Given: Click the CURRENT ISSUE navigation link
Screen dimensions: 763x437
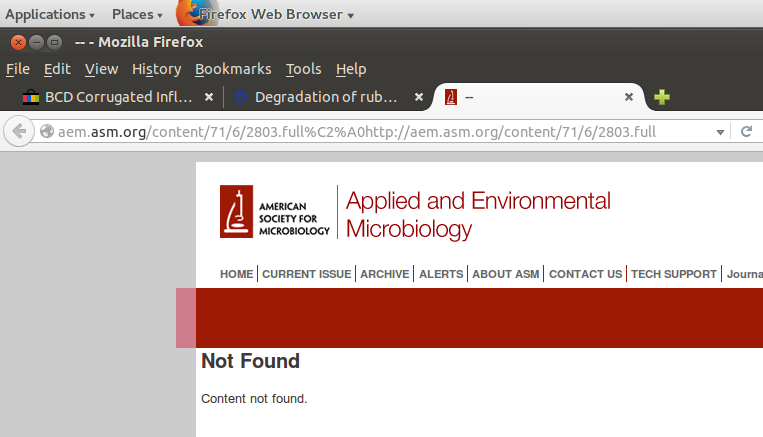Looking at the screenshot, I should point(306,274).
